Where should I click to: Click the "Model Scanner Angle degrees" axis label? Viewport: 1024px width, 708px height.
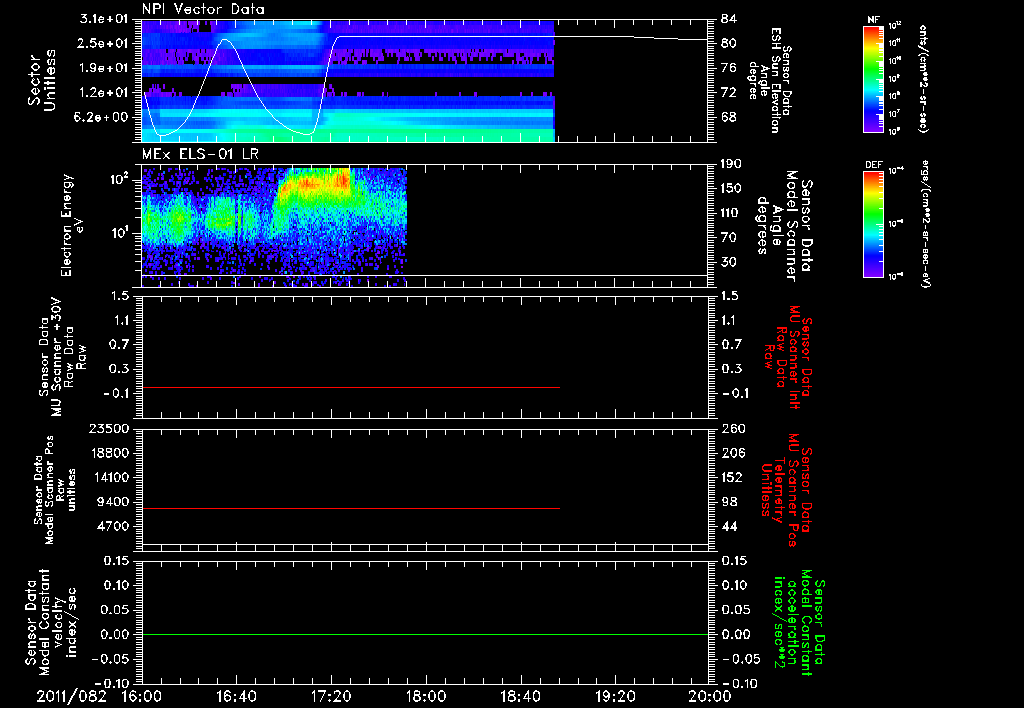[x=784, y=226]
